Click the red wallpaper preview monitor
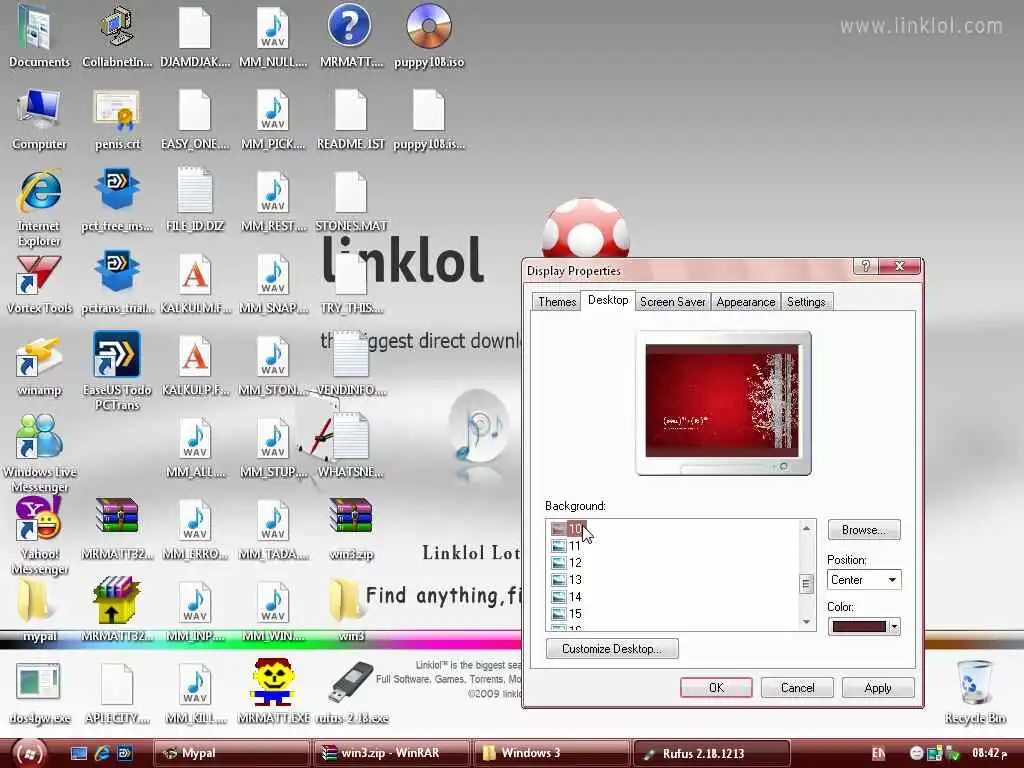The width and height of the screenshot is (1024, 768). click(x=723, y=402)
